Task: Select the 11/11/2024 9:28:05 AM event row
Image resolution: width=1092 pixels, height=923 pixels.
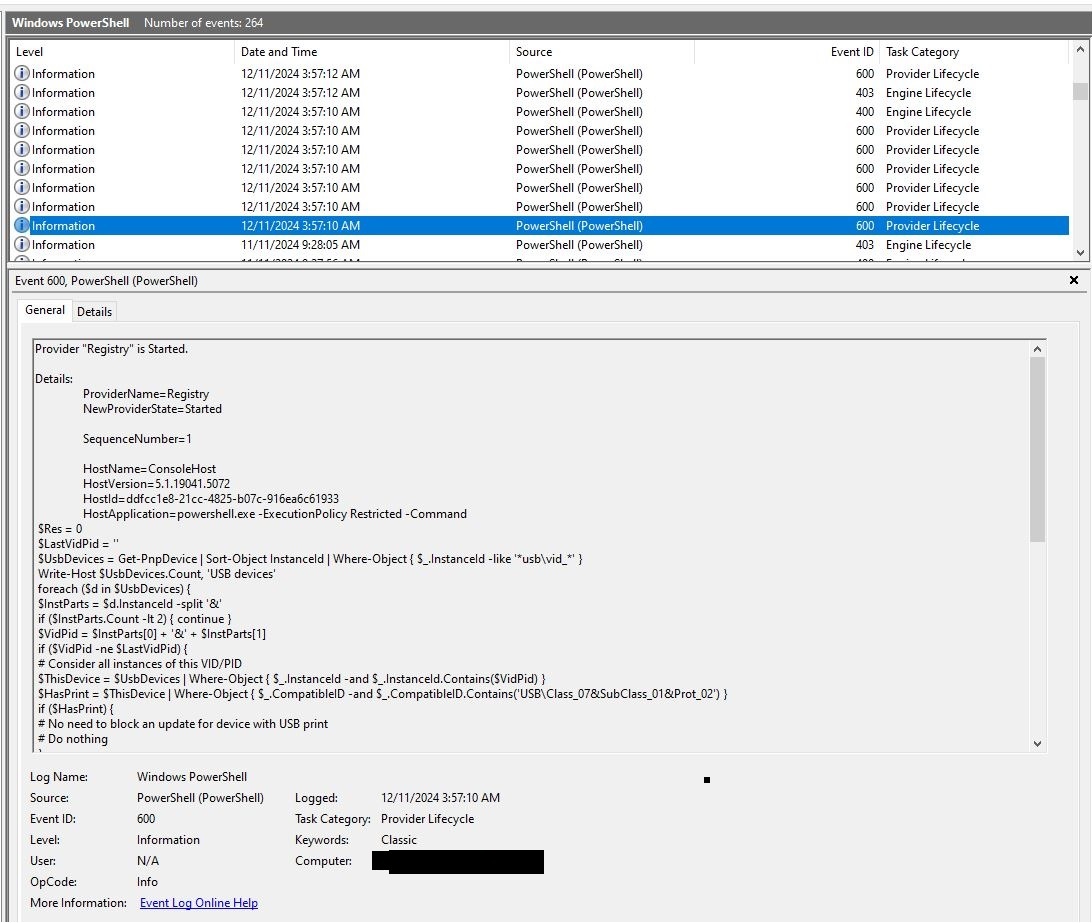Action: tap(540, 245)
